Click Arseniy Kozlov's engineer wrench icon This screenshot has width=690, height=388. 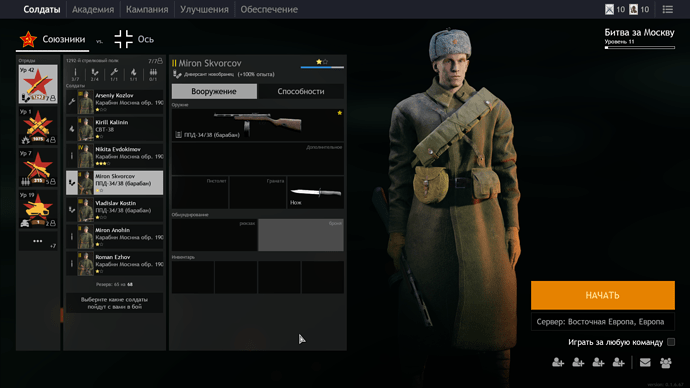72,102
